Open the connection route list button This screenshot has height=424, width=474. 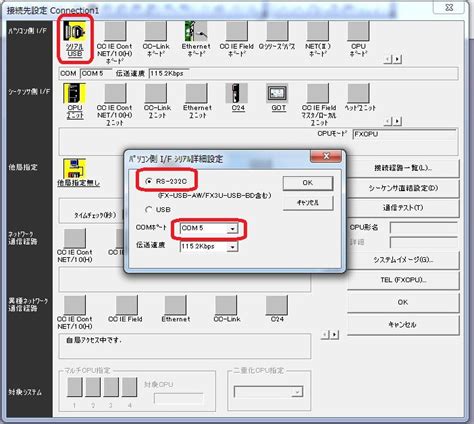click(x=403, y=168)
